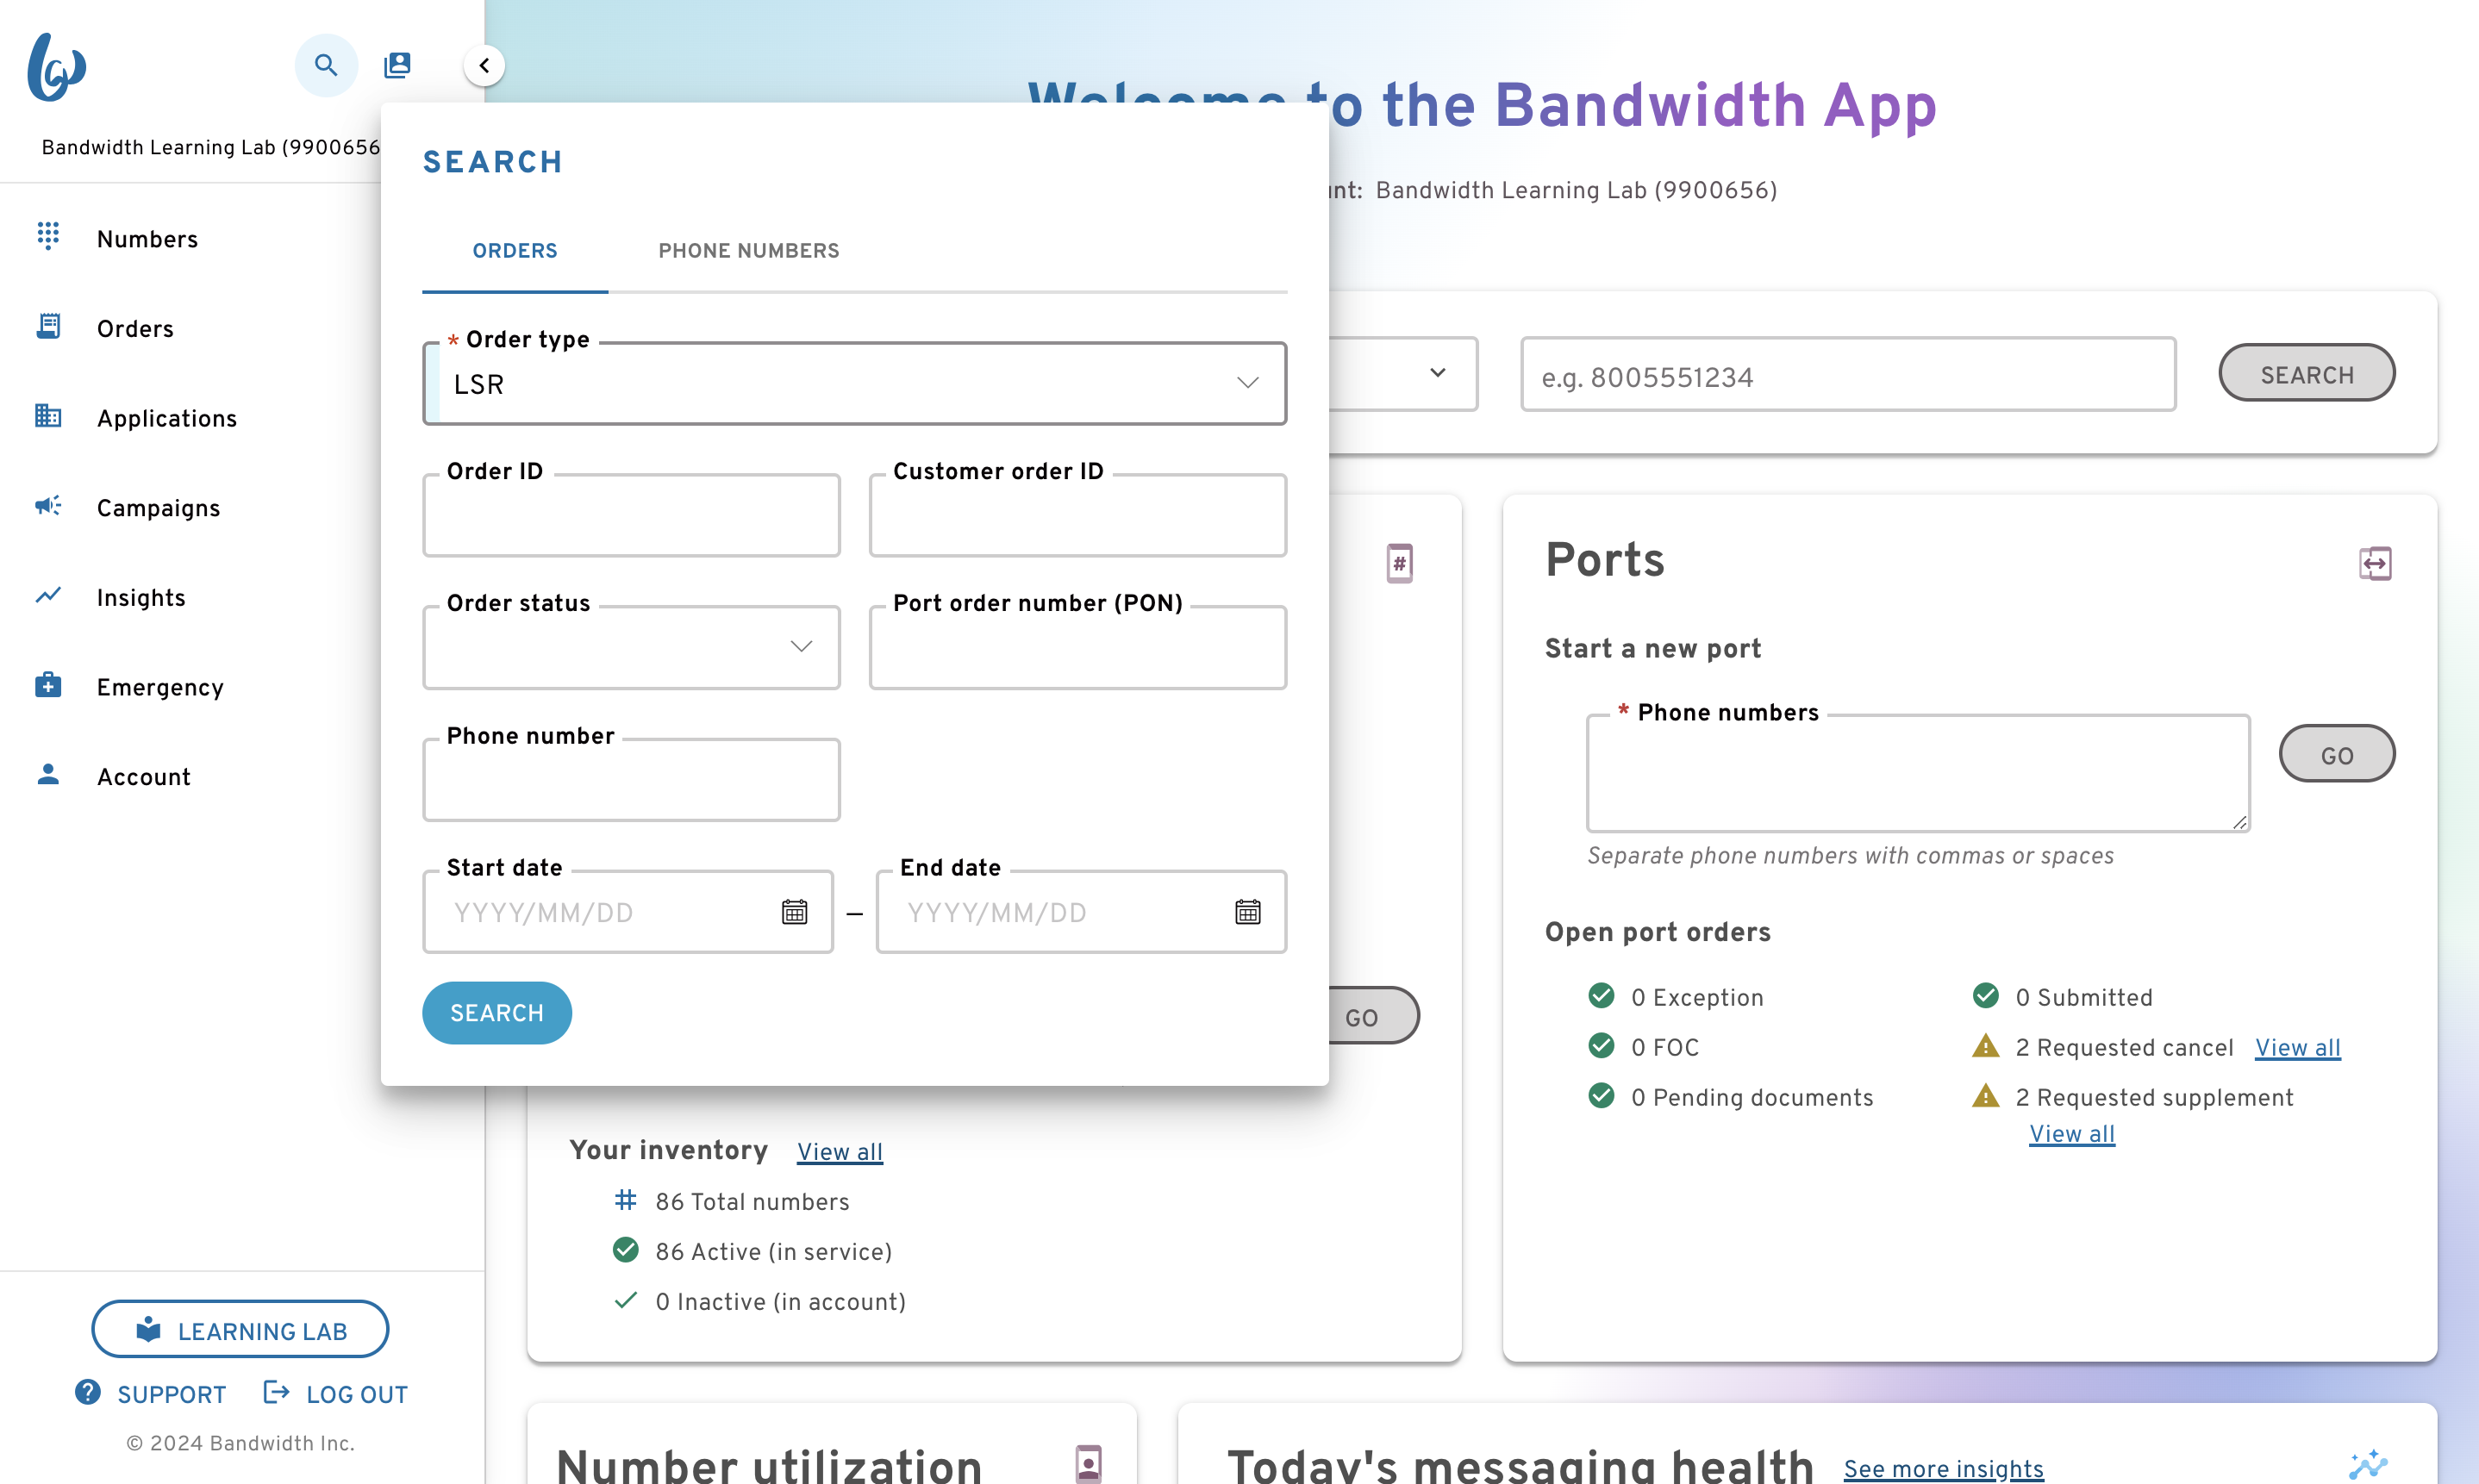Click the Support link
Image resolution: width=2479 pixels, height=1484 pixels.
[171, 1394]
